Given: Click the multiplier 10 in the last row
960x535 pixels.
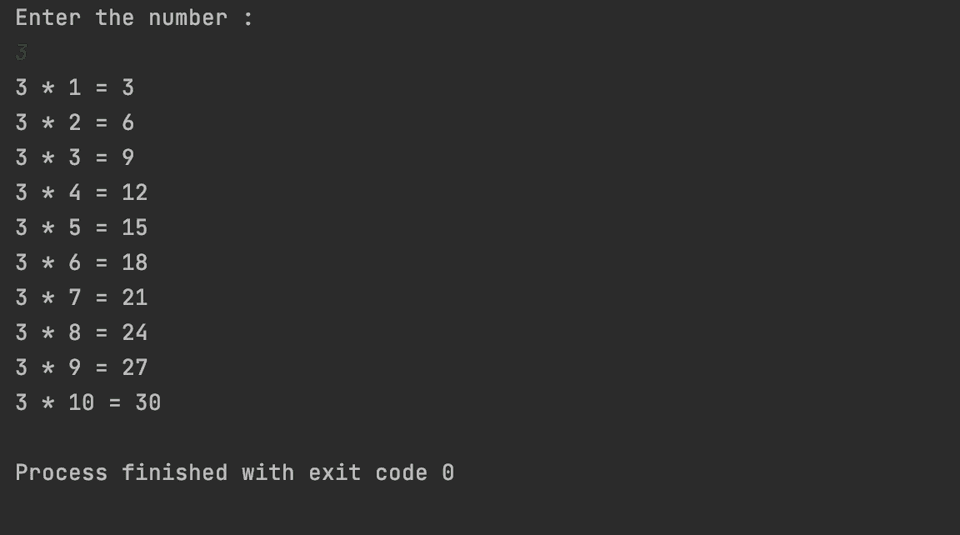Looking at the screenshot, I should coord(81,403).
